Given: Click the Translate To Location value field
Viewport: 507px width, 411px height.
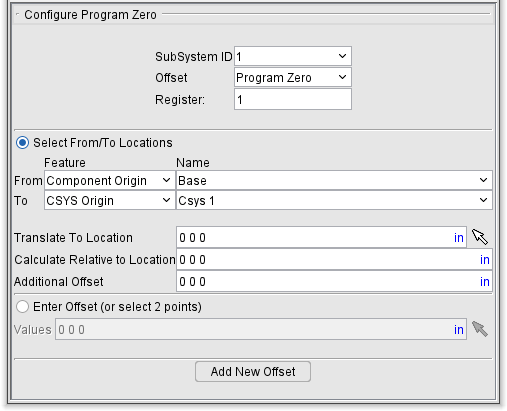Looking at the screenshot, I should (321, 237).
